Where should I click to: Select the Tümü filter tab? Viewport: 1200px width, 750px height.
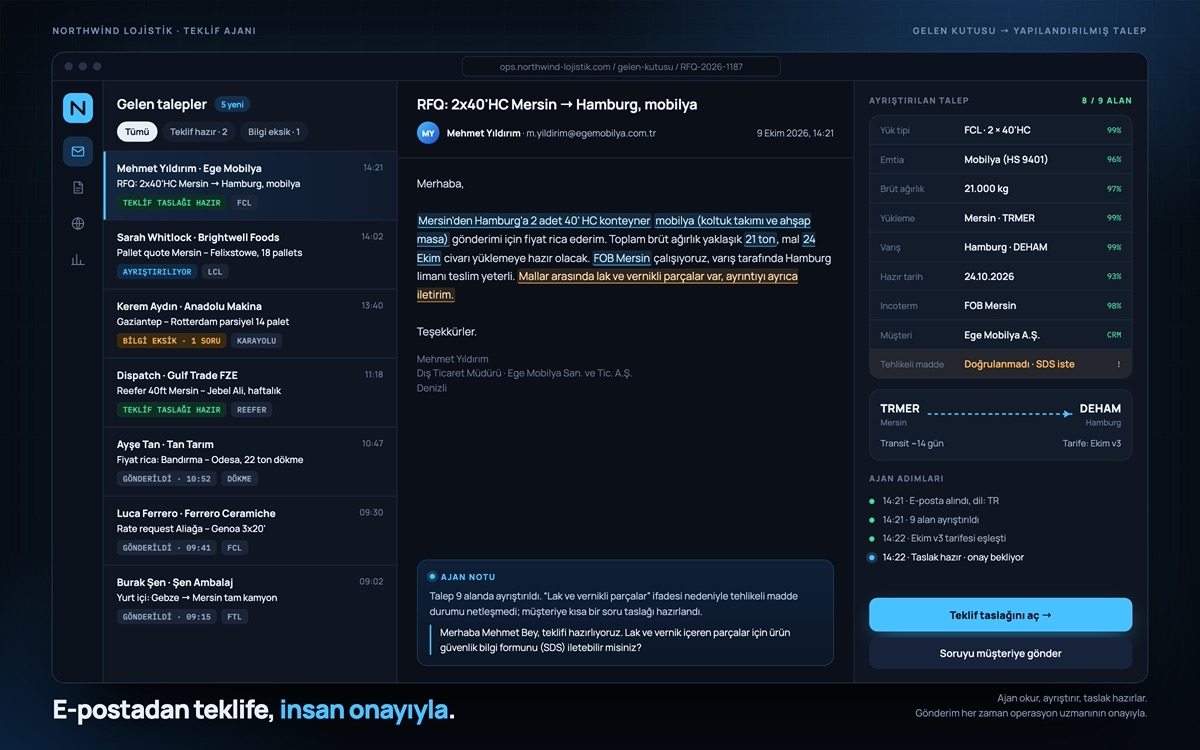[137, 132]
